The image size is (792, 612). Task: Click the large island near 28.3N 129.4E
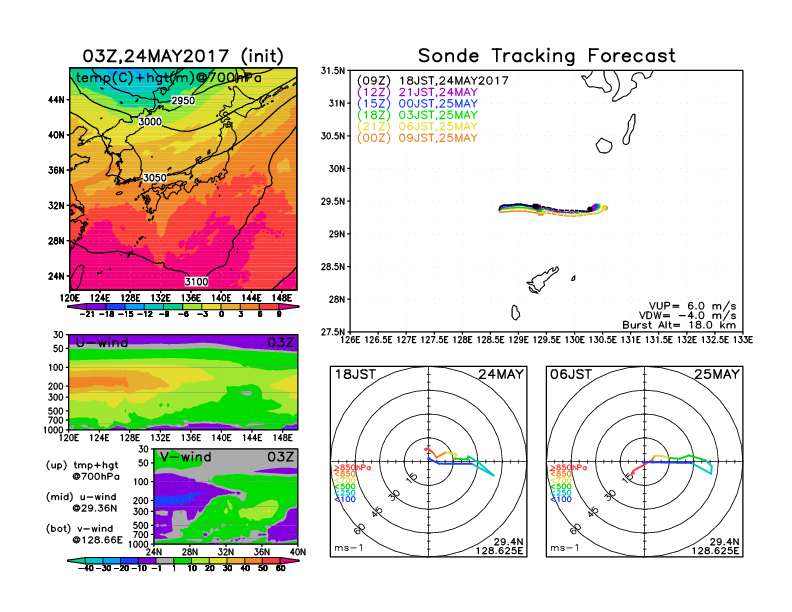click(543, 279)
